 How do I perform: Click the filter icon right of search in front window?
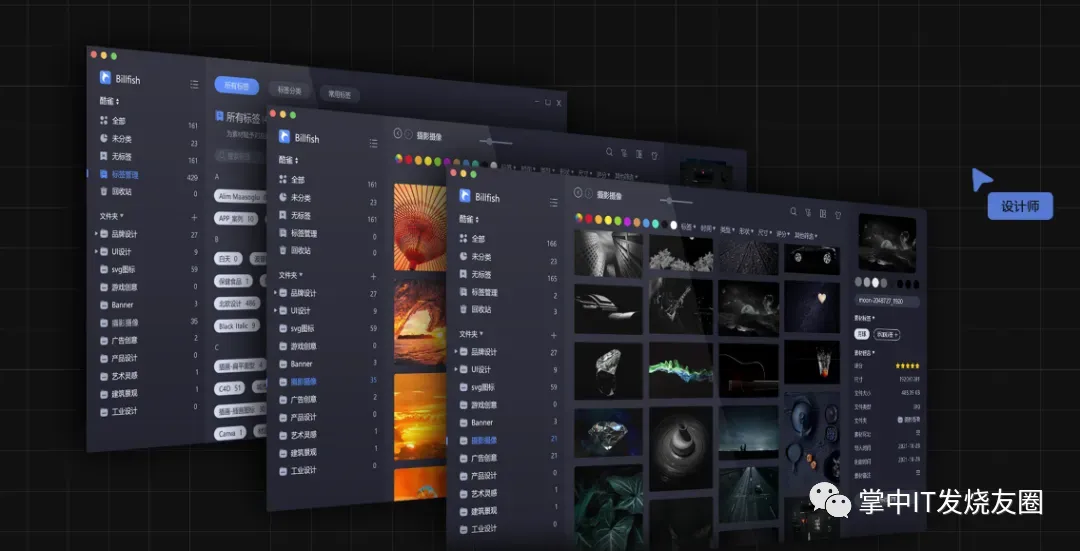click(808, 213)
